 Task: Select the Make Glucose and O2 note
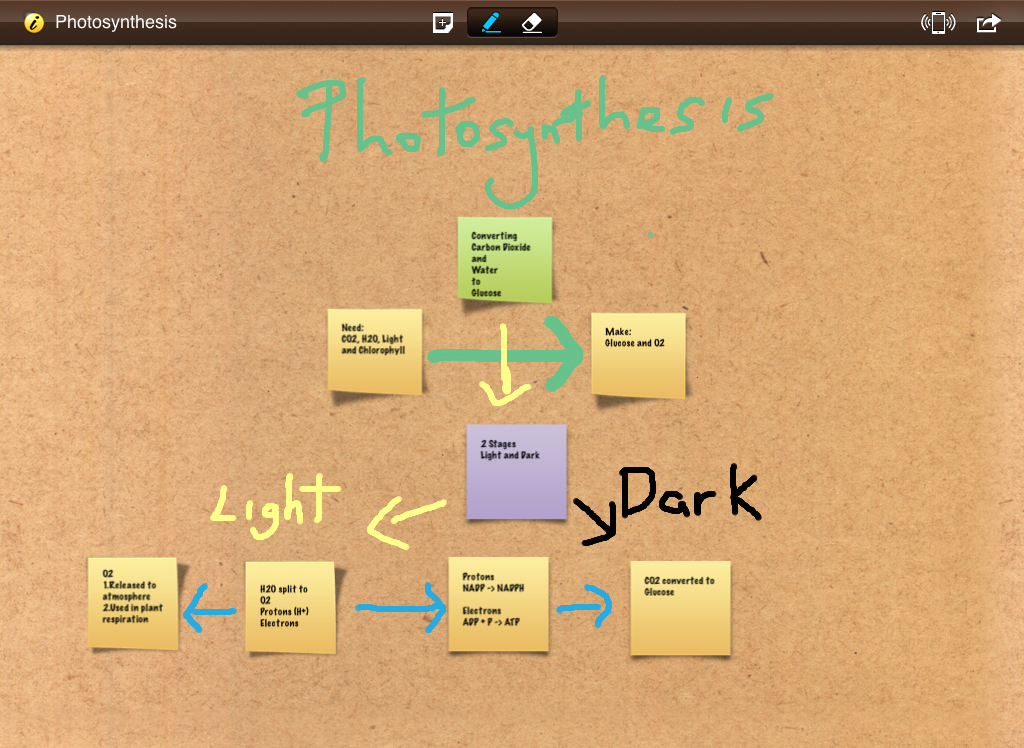click(638, 354)
